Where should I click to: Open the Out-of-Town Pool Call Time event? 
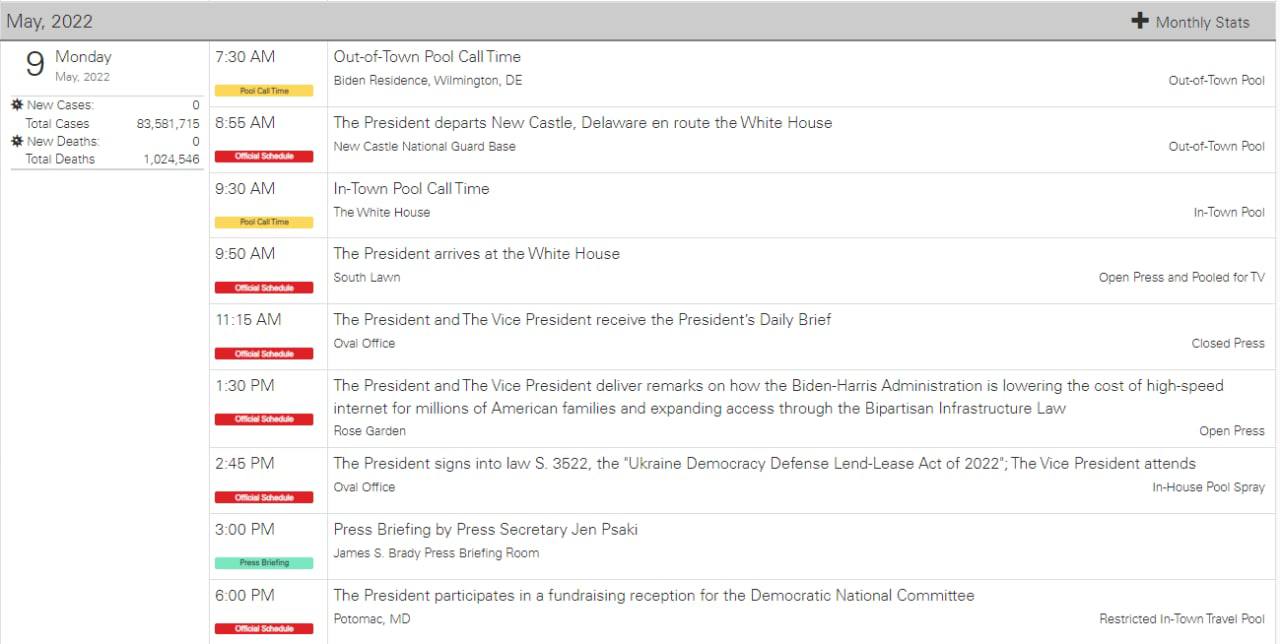pyautogui.click(x=427, y=57)
